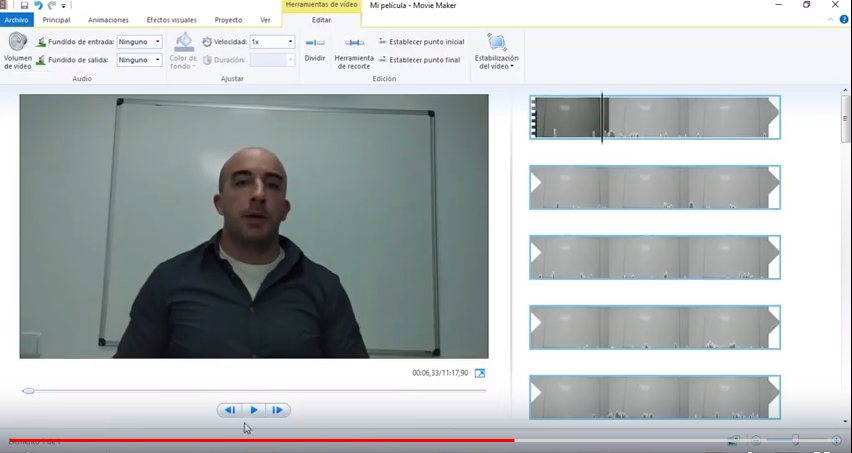Image resolution: width=852 pixels, height=453 pixels.
Task: Switch to the Animaciones tab
Action: (x=108, y=20)
